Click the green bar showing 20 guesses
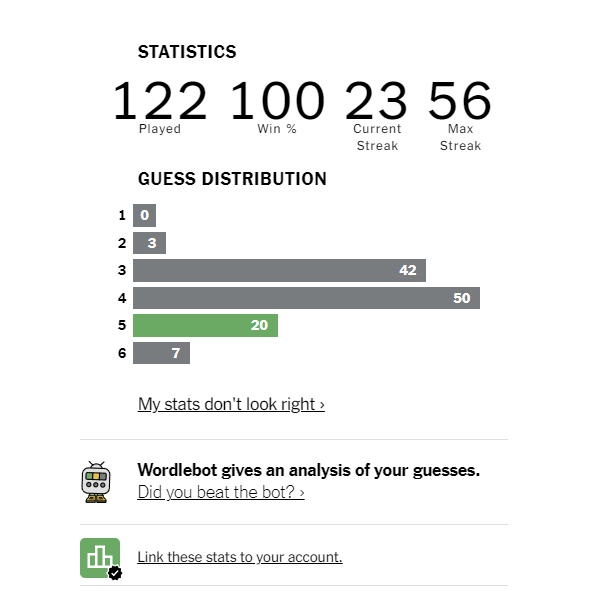Viewport: 607px width, 591px height. pos(206,325)
